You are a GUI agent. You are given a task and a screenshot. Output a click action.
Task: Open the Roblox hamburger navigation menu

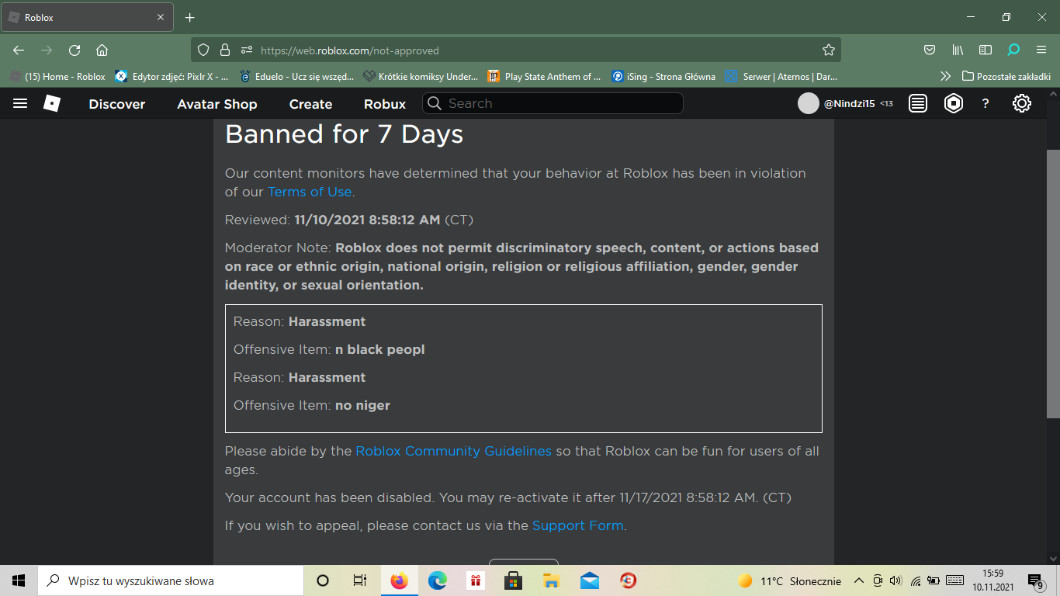click(20, 103)
